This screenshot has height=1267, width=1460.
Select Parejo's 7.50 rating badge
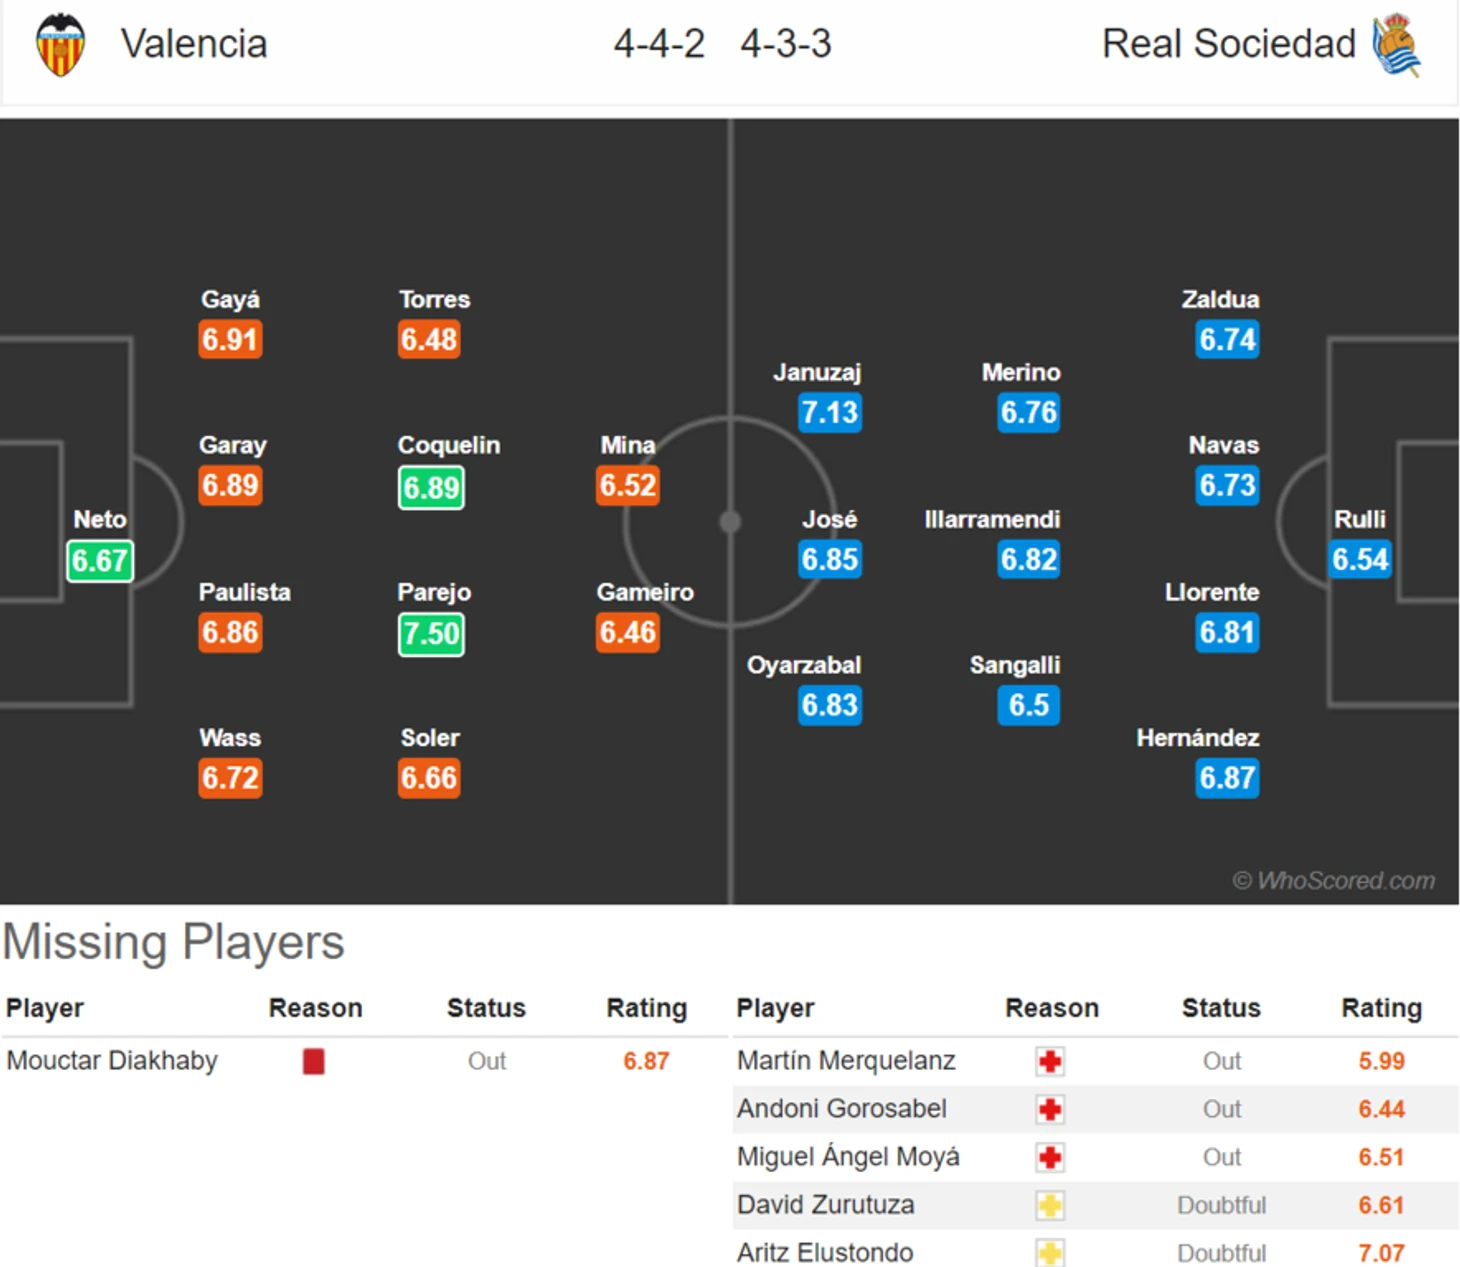point(431,634)
